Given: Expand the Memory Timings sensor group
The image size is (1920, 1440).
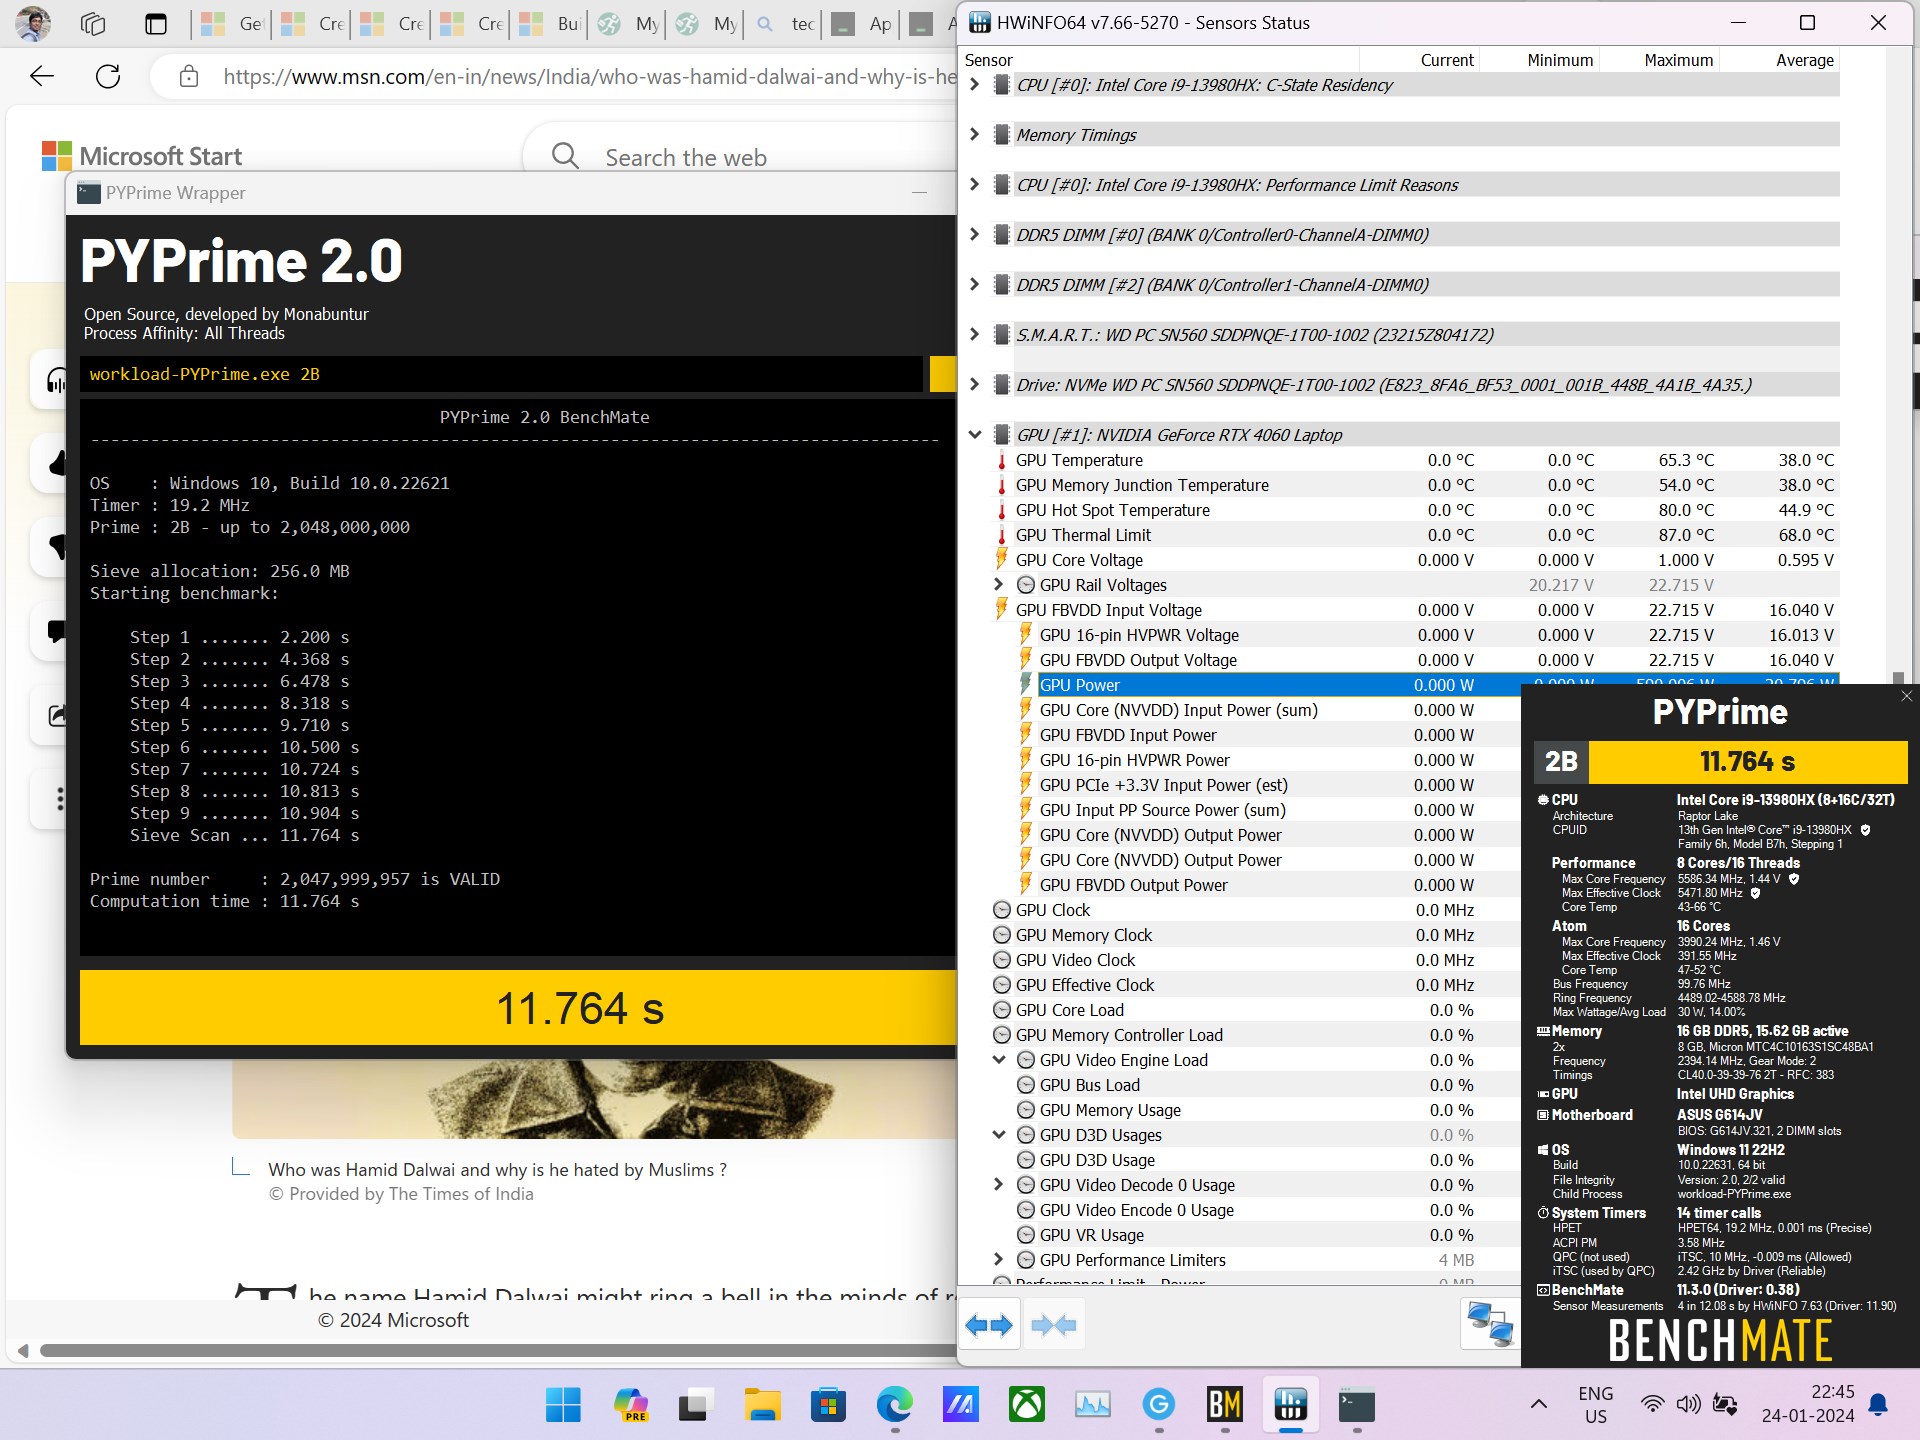Looking at the screenshot, I should tap(975, 135).
